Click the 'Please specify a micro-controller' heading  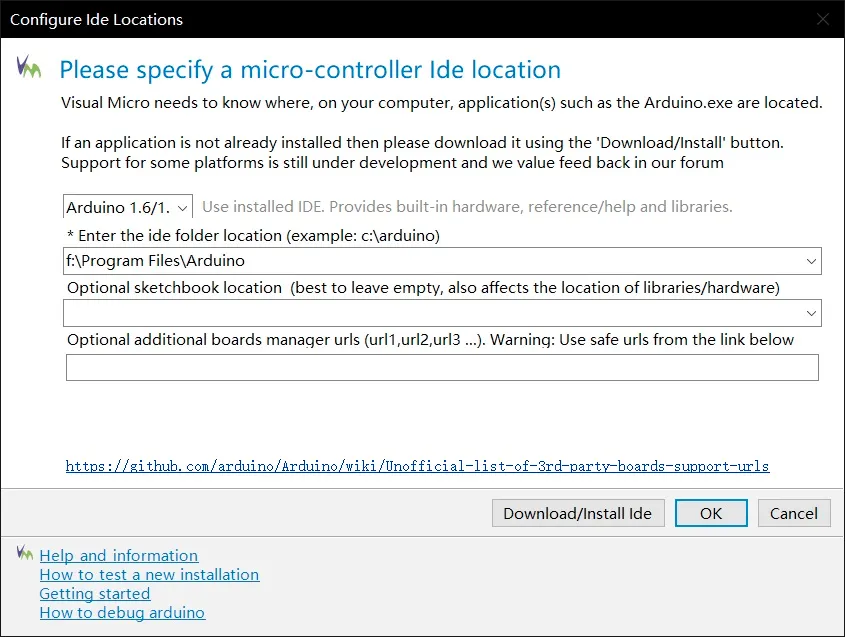tap(310, 70)
